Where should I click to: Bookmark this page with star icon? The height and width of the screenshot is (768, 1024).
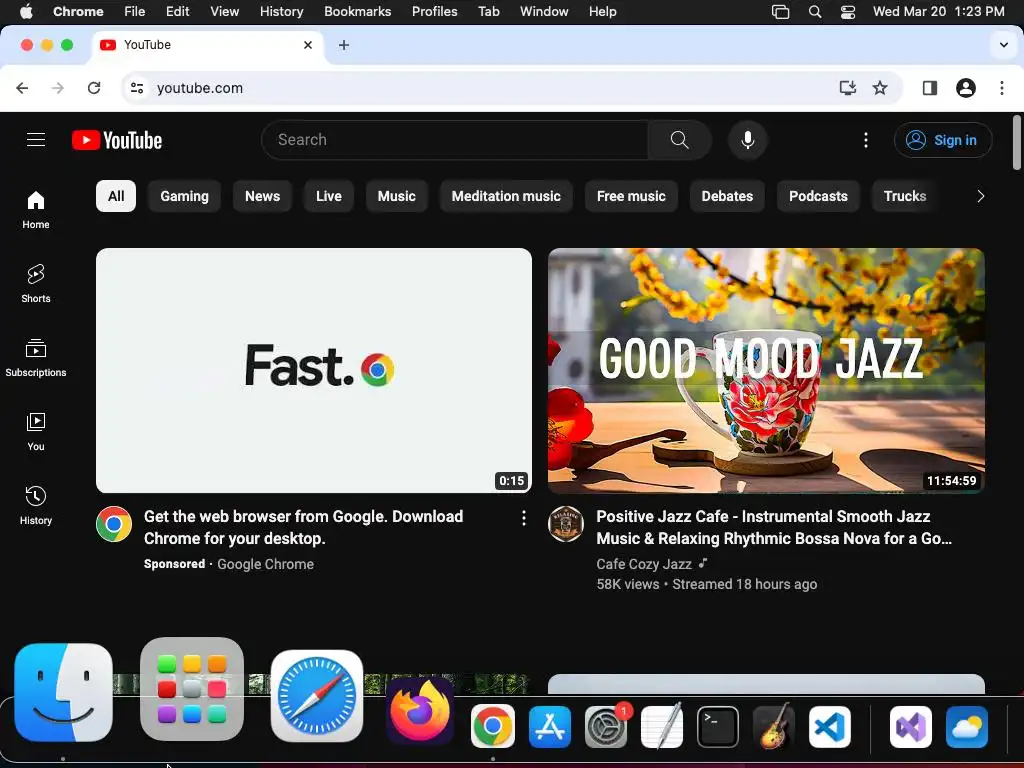pyautogui.click(x=880, y=88)
